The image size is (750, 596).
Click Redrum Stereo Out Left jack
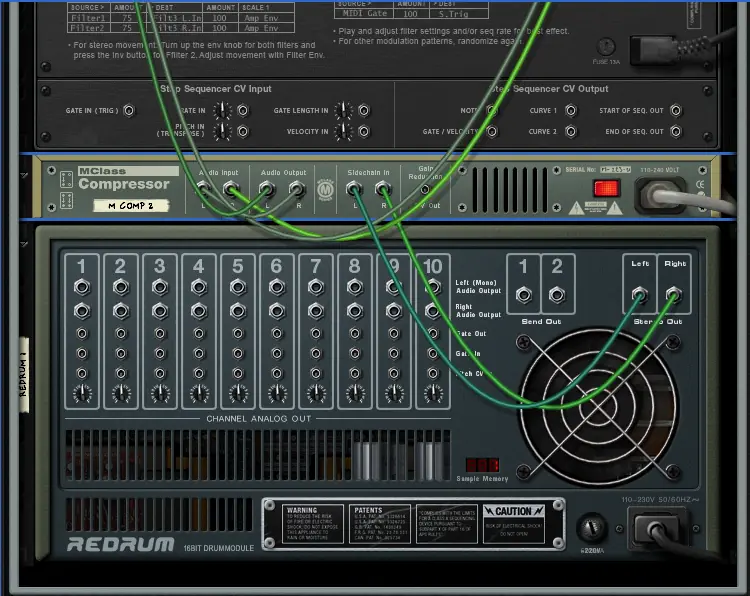(640, 295)
